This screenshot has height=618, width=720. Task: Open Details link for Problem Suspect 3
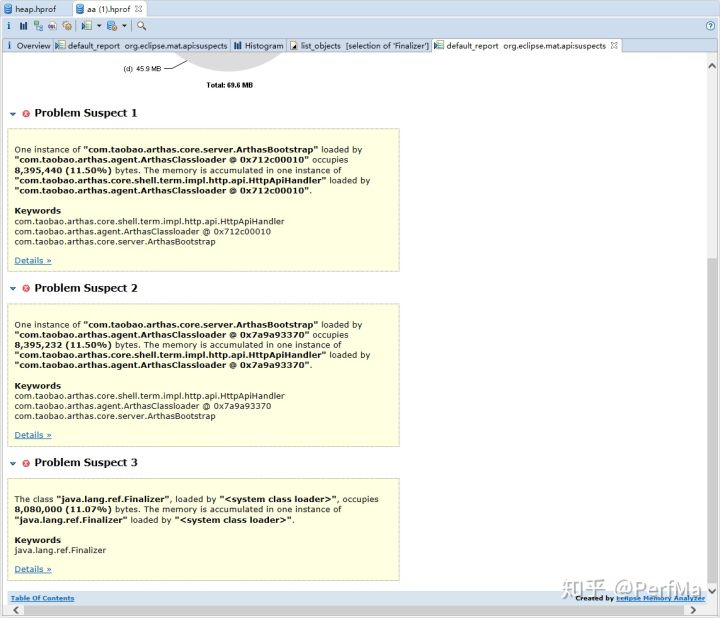click(33, 569)
